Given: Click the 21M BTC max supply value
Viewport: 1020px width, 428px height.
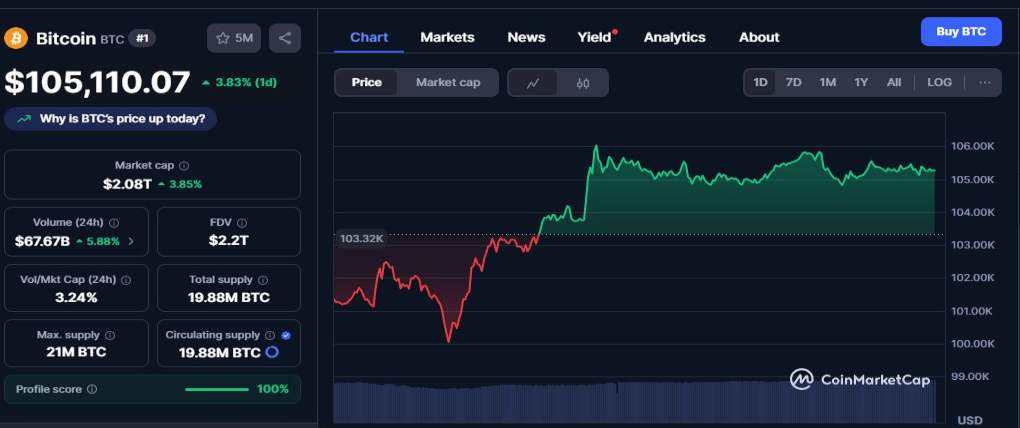Looking at the screenshot, I should click(76, 353).
